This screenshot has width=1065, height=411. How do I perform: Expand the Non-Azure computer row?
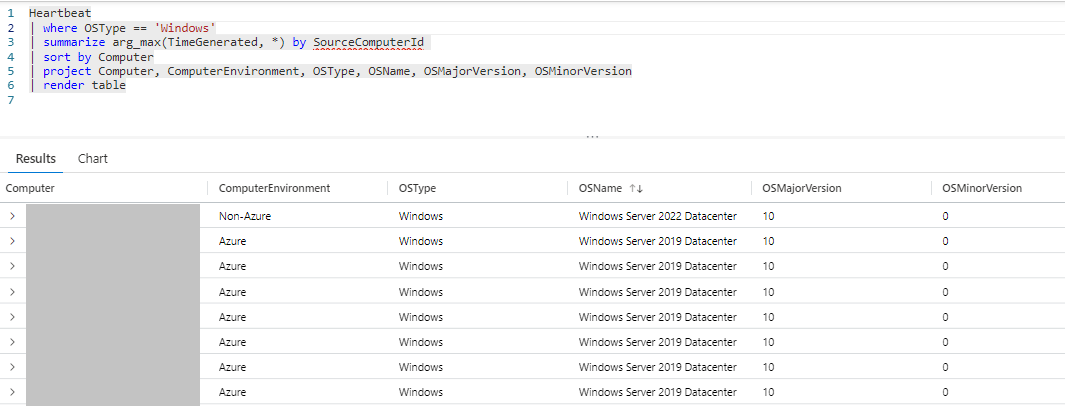(x=12, y=215)
